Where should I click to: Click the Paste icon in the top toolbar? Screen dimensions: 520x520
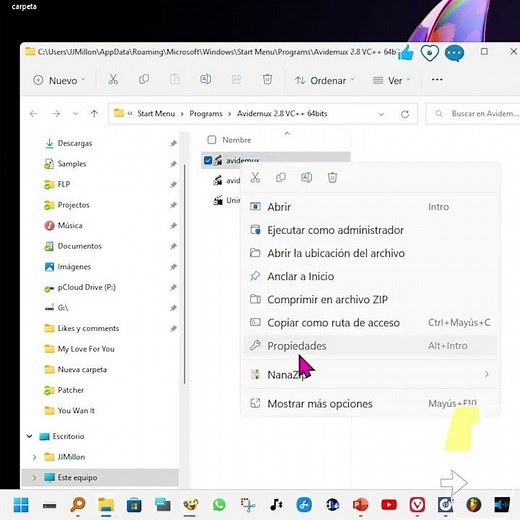click(x=175, y=80)
